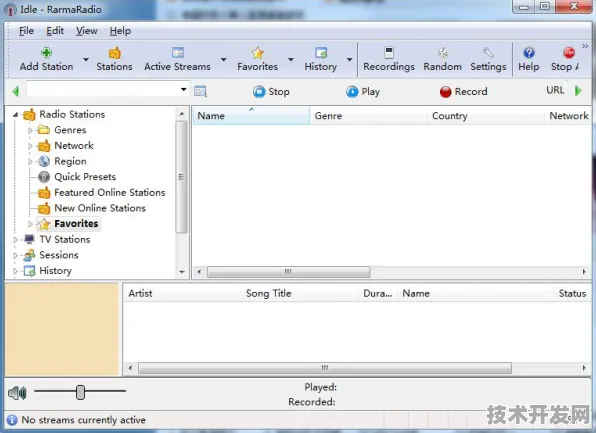Click the Add Station toolbar icon
The height and width of the screenshot is (433, 596).
tap(46, 53)
